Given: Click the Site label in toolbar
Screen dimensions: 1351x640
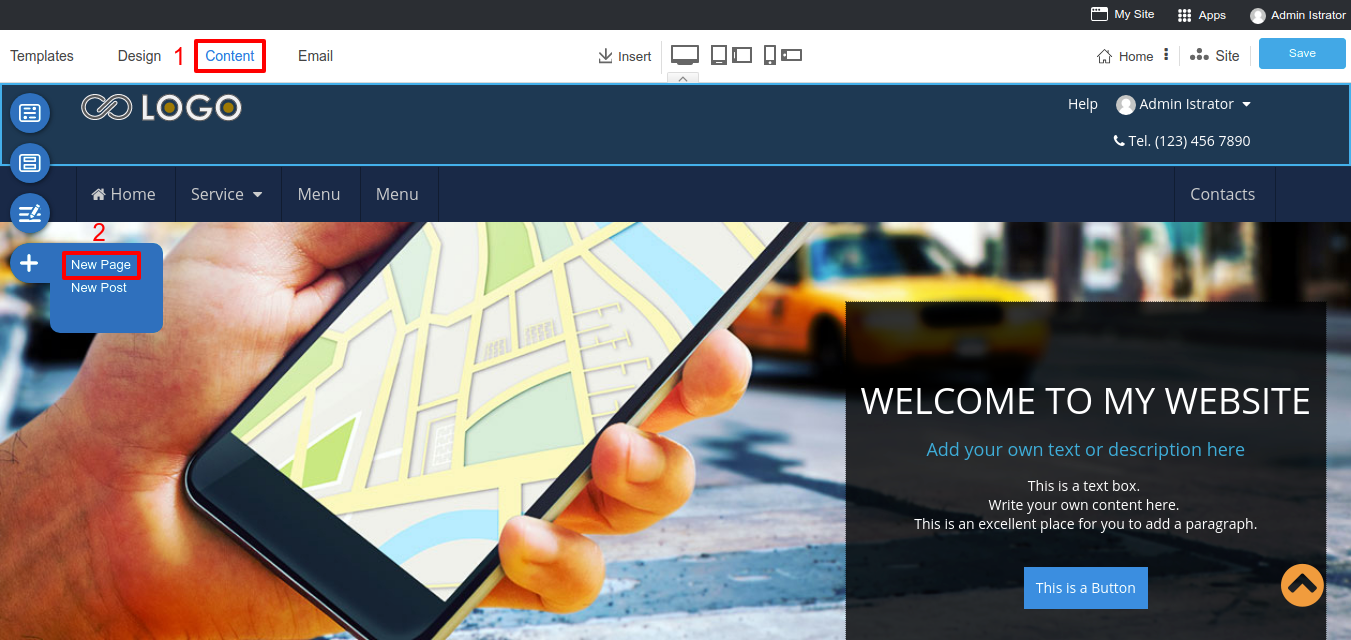Looking at the screenshot, I should click(1227, 56).
